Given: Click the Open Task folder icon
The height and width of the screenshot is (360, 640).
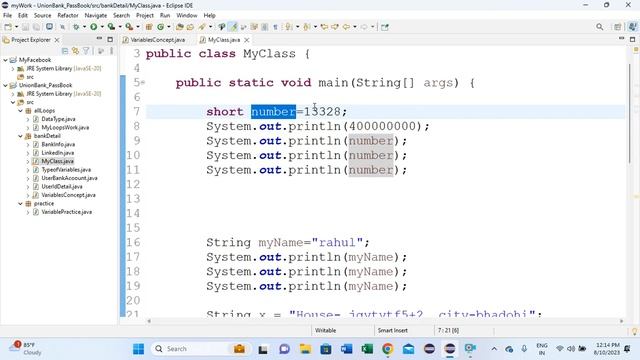Looking at the screenshot, I should point(190,27).
